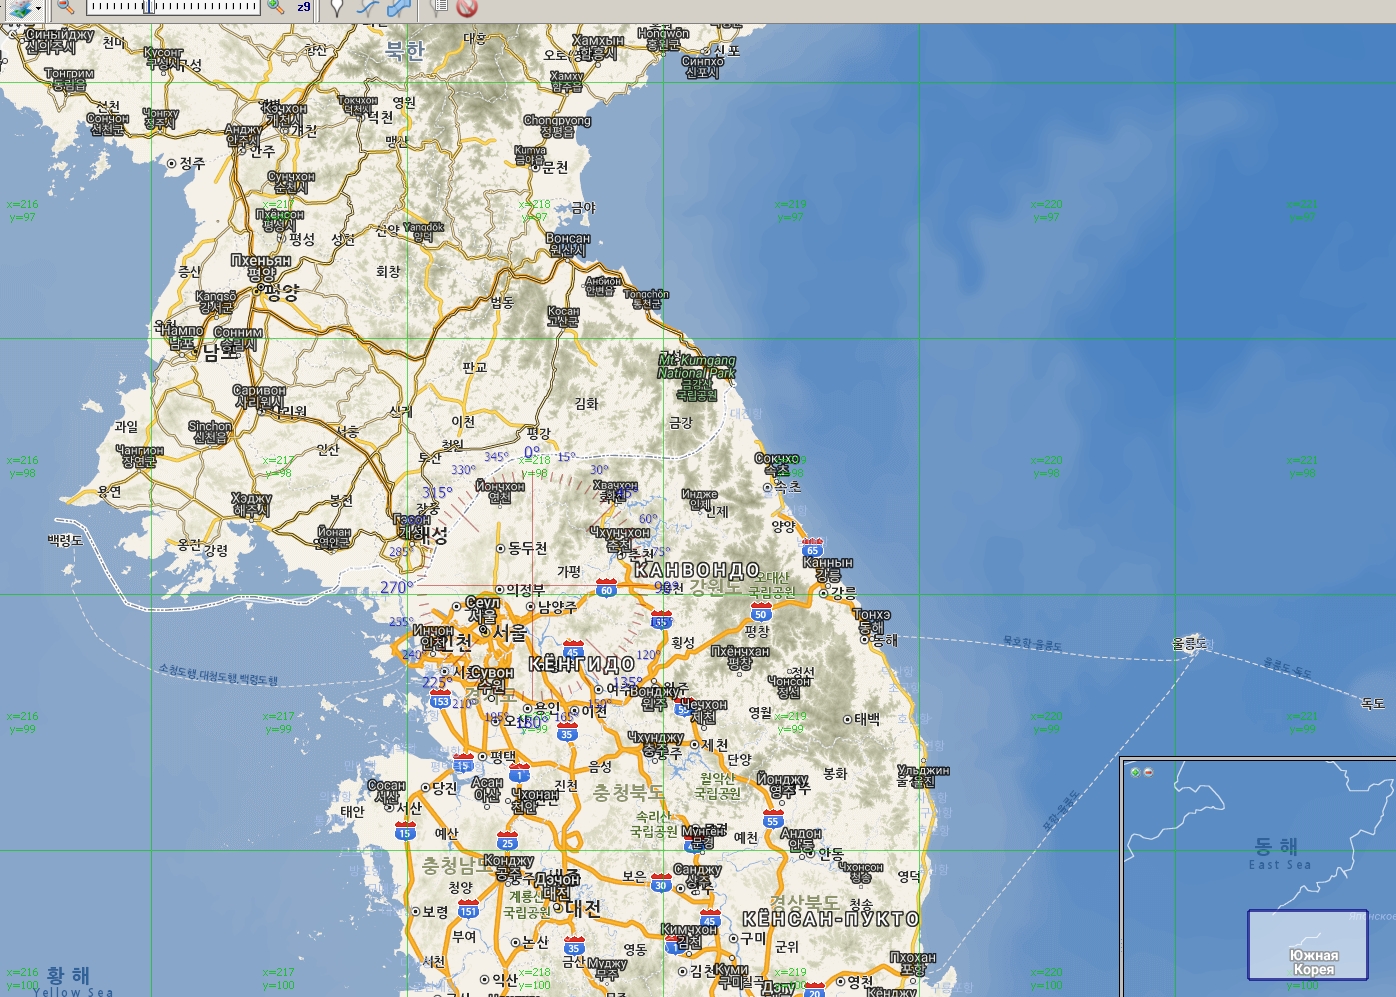Click the КЁНГИДО province label
The width and height of the screenshot is (1396, 997).
coord(581,665)
